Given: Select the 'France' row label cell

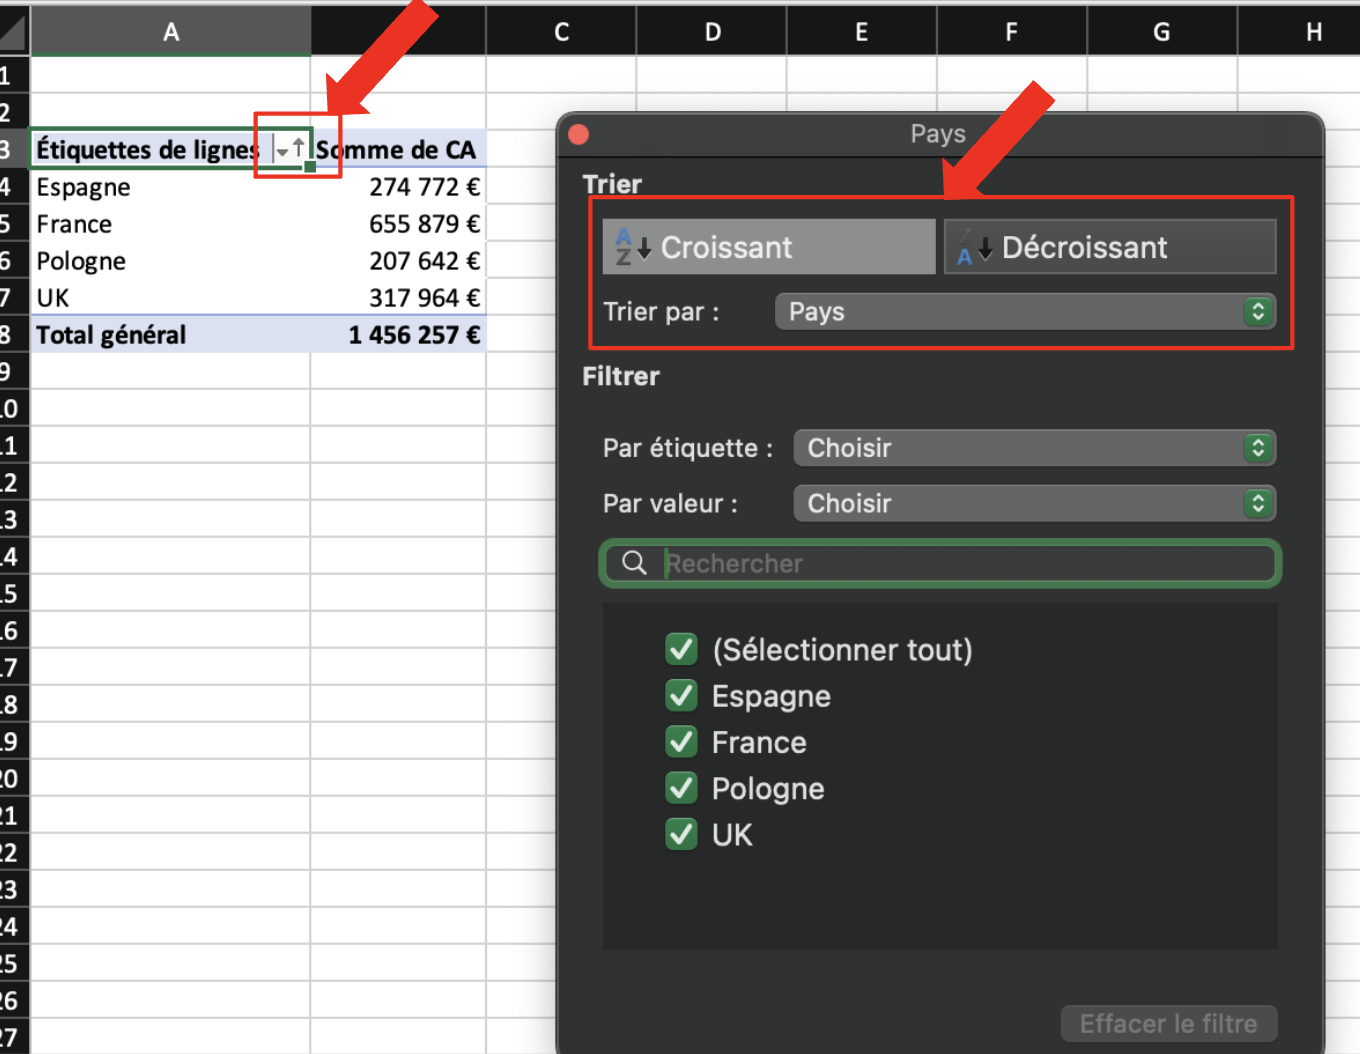Looking at the screenshot, I should [171, 224].
